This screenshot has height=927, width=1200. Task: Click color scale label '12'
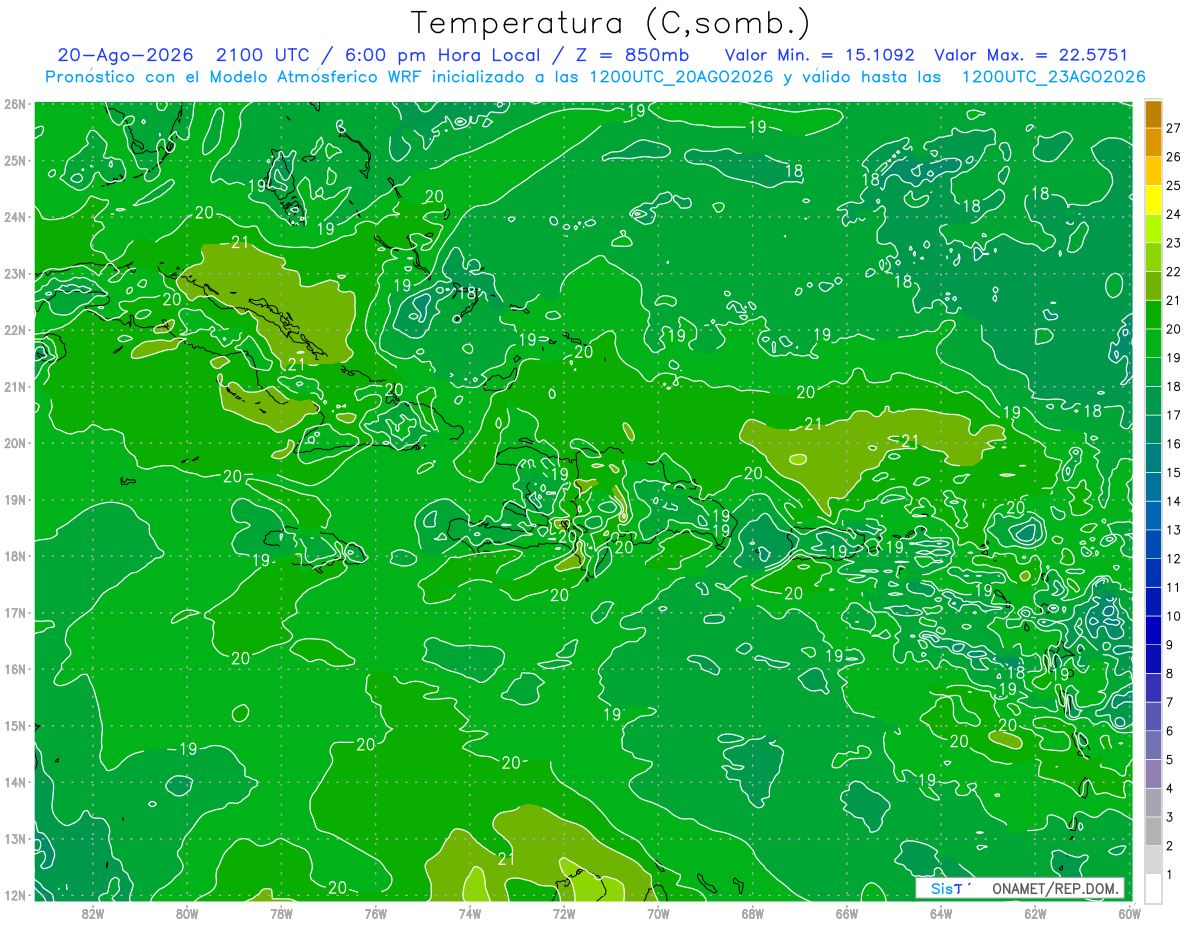[x=1174, y=558]
